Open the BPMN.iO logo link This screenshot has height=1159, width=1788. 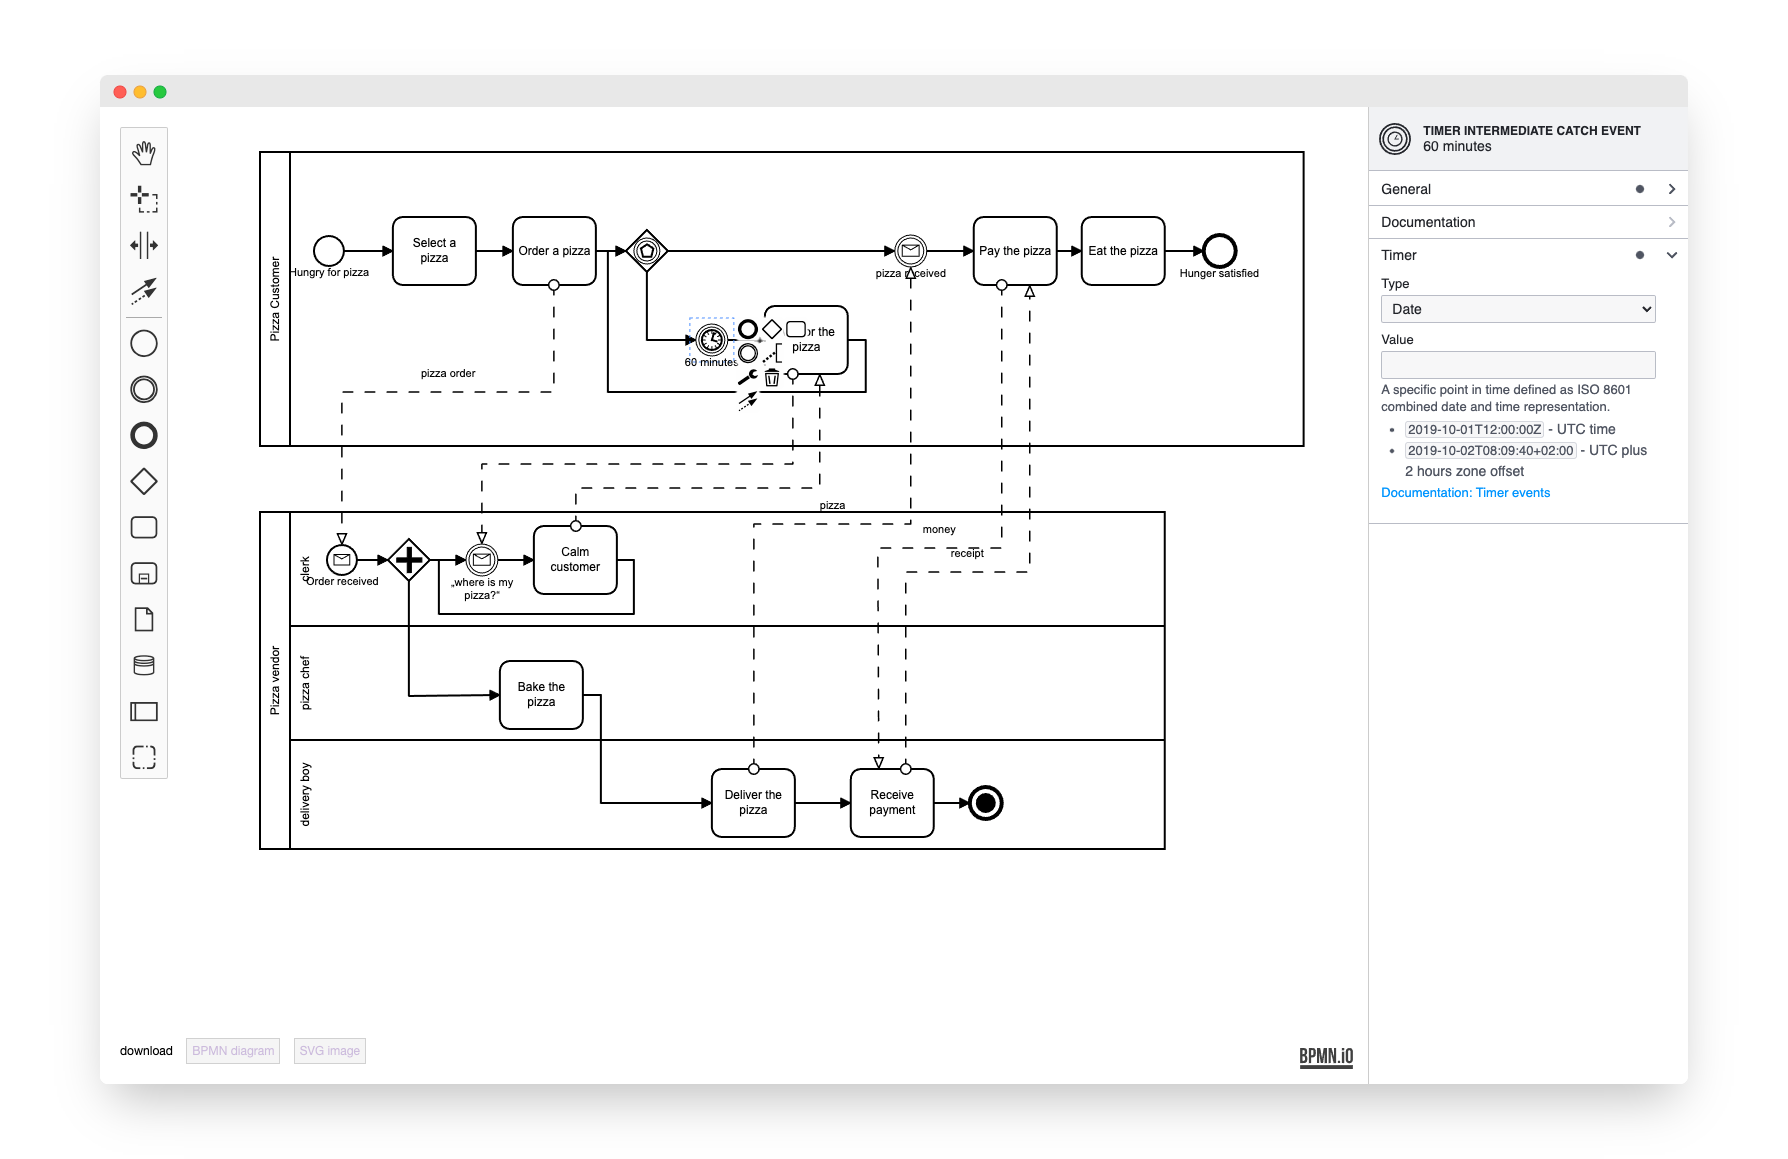(1326, 1057)
